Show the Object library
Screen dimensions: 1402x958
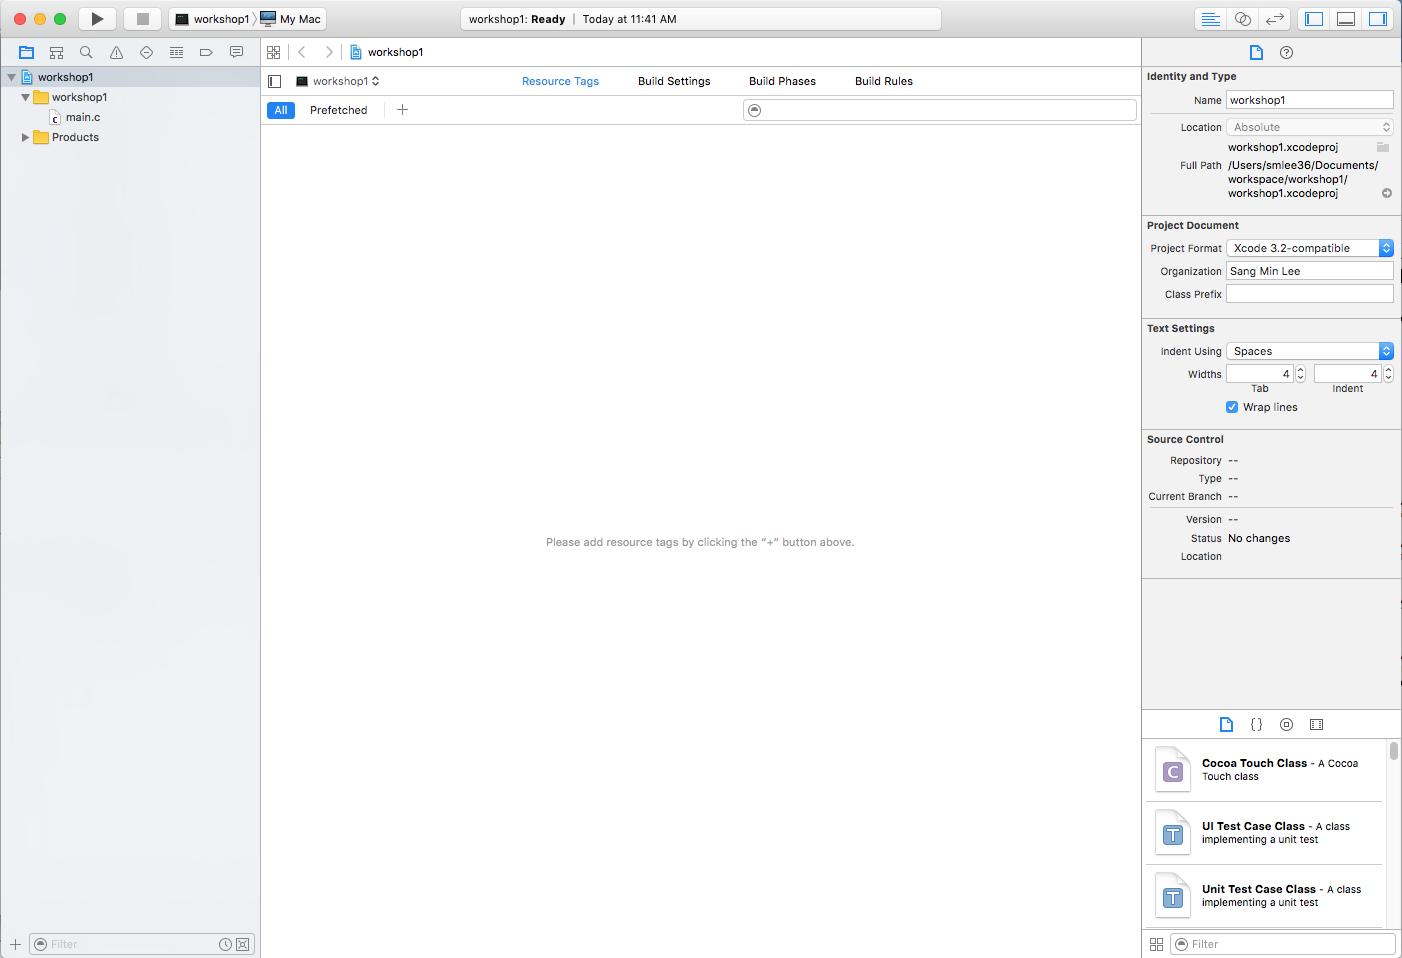[x=1287, y=724]
